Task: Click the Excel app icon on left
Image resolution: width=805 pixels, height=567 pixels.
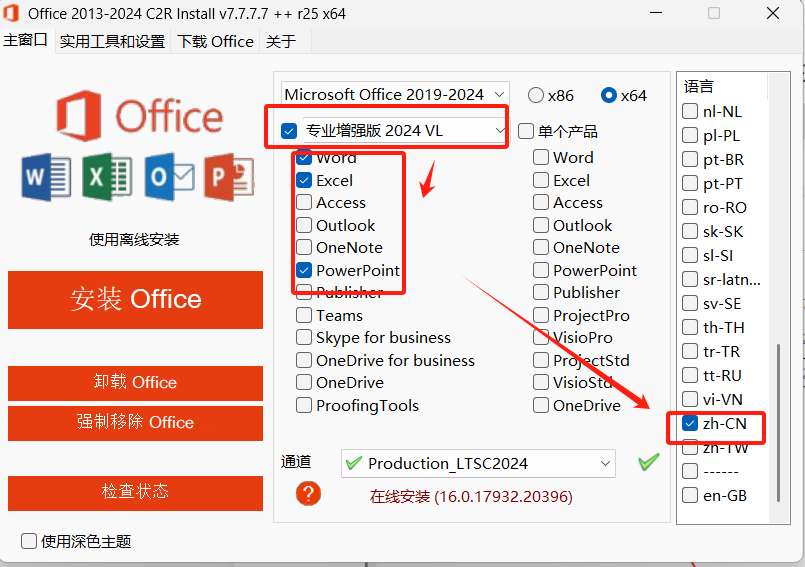Action: (107, 177)
